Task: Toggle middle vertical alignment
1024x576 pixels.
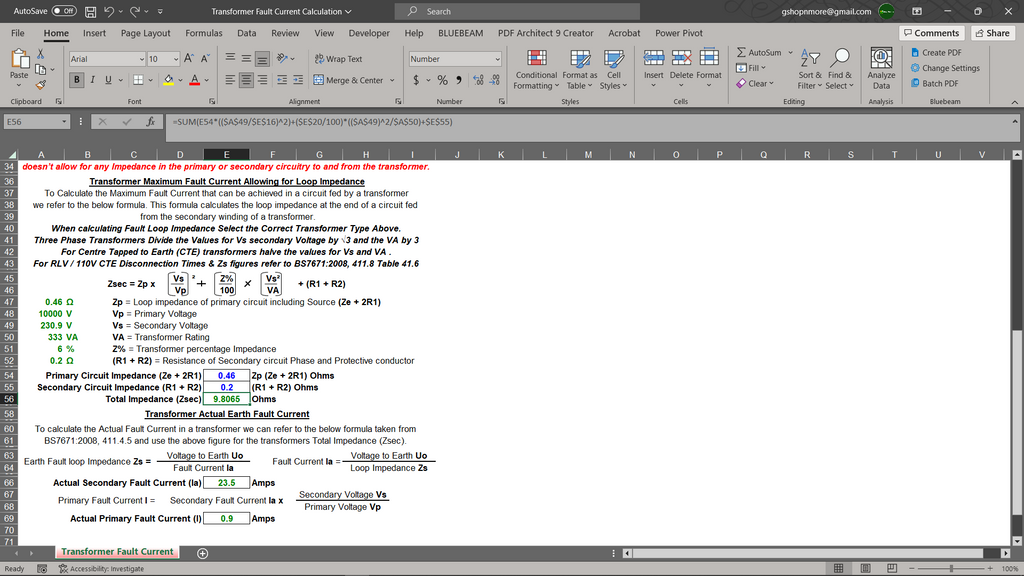Action: [246, 59]
